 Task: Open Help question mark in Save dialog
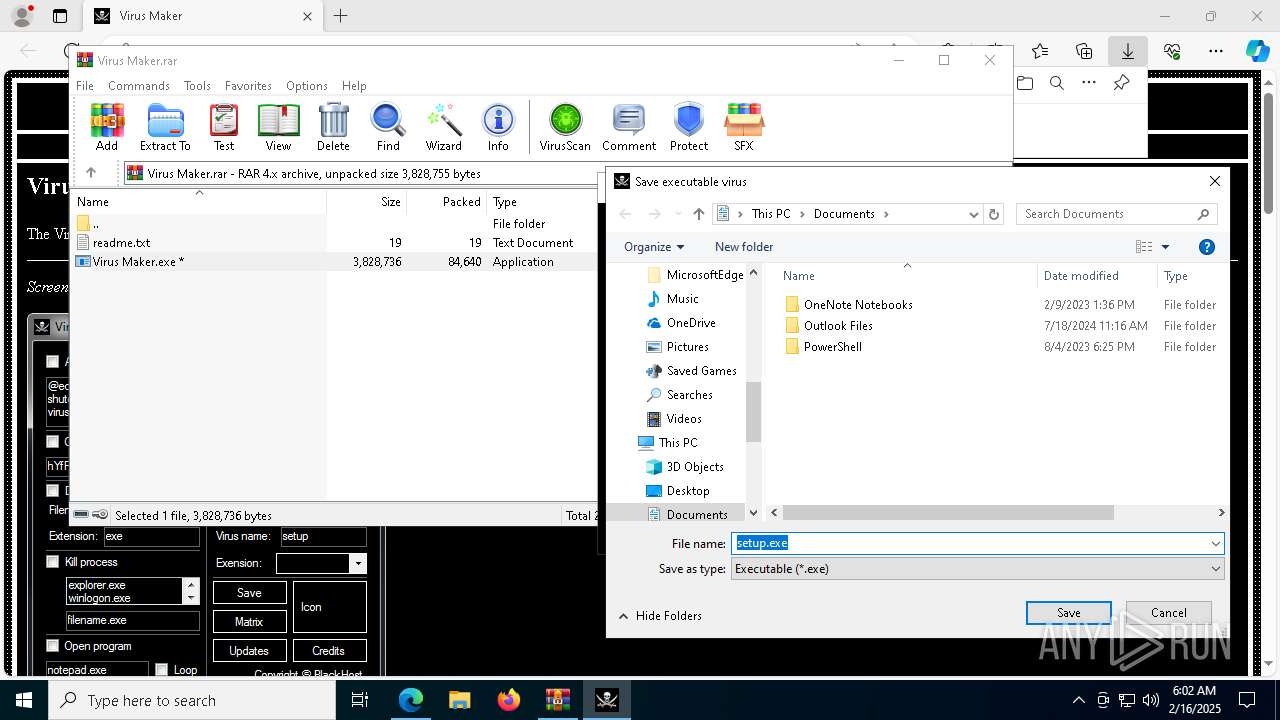coord(1207,247)
